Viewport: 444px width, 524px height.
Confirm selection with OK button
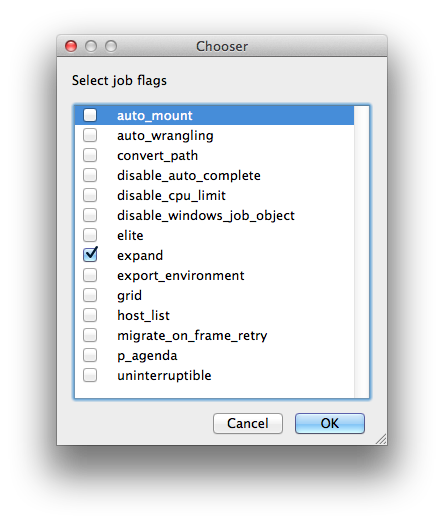(330, 423)
